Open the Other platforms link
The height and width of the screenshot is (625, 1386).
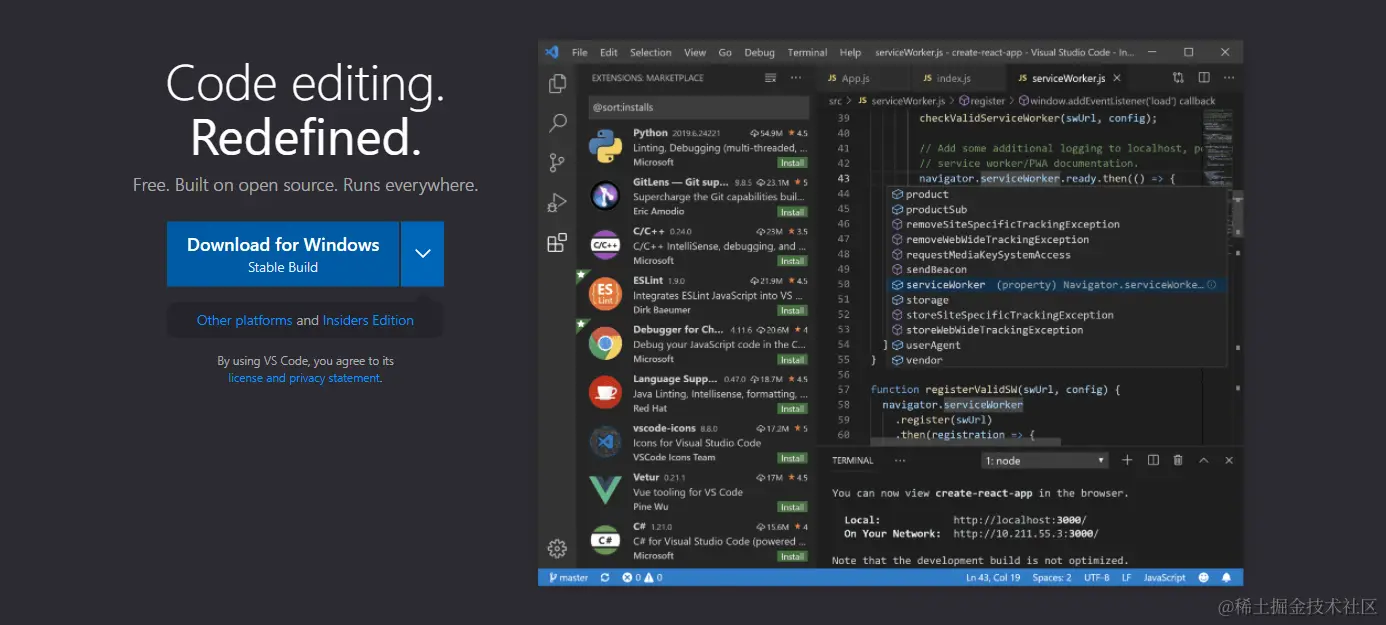tap(244, 321)
